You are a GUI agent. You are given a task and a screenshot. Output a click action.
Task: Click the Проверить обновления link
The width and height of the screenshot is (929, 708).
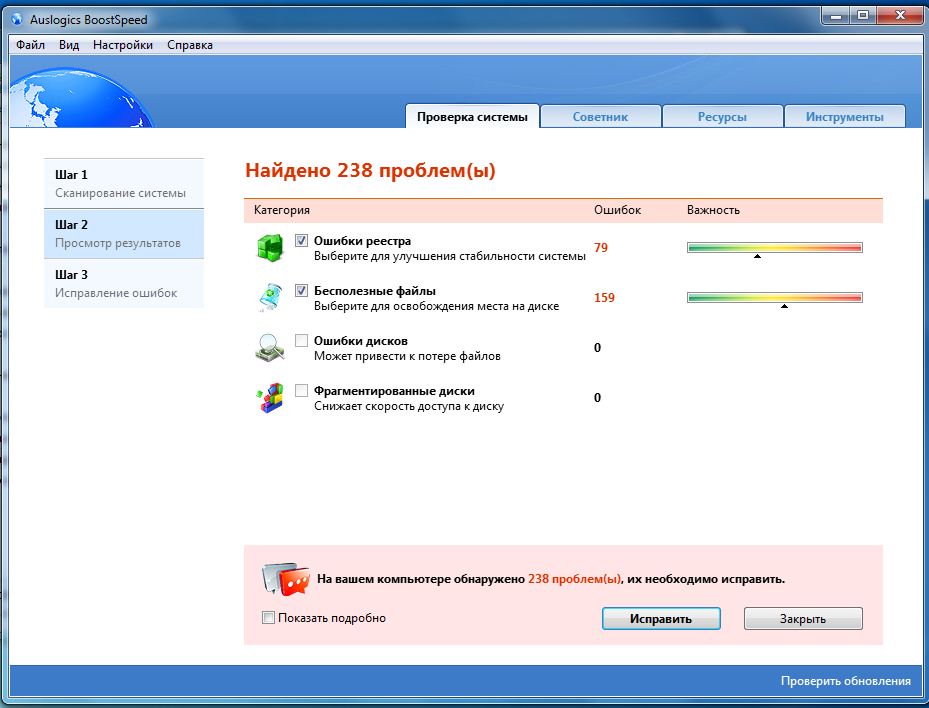click(x=845, y=681)
